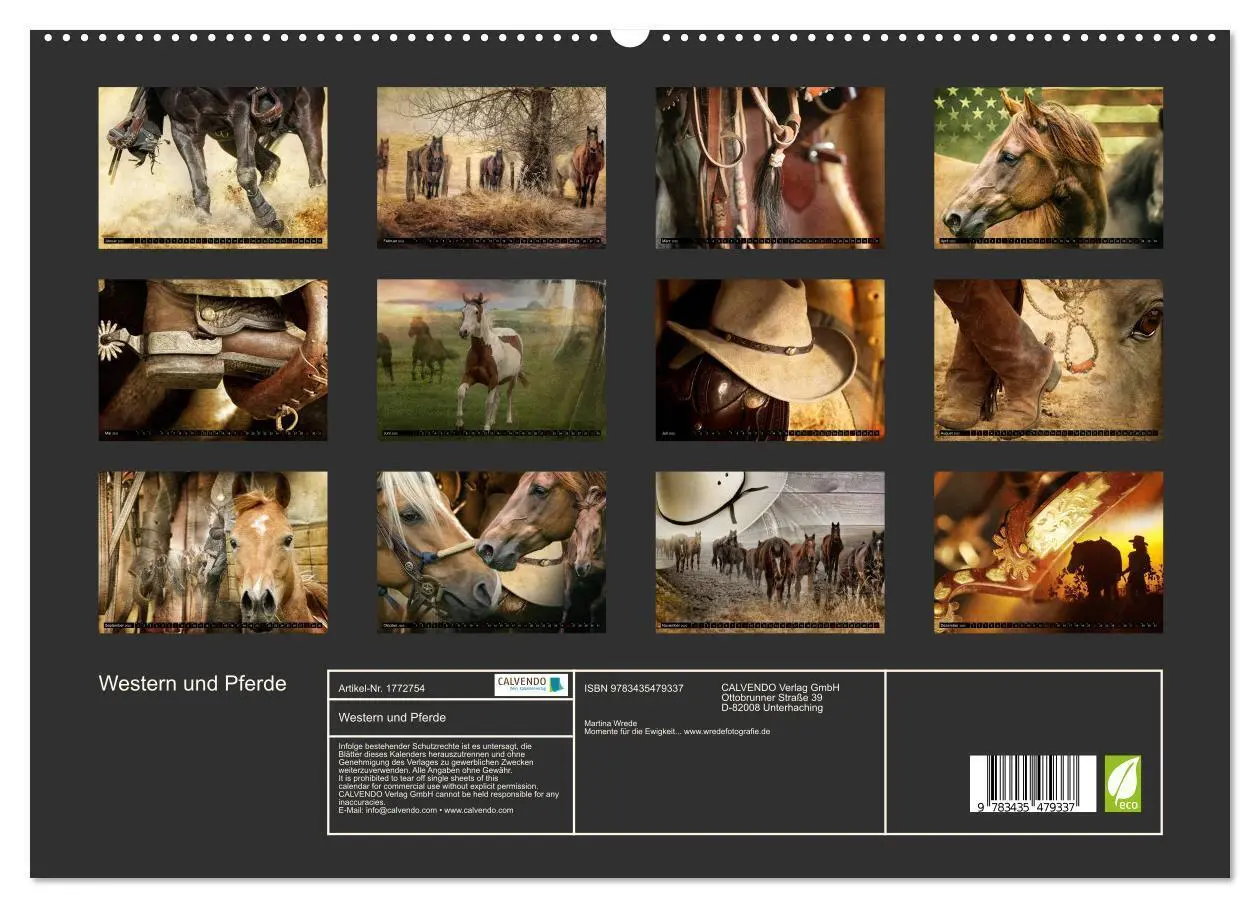
Task: Open the cowboy boots beside horse eye thumbnail
Action: click(x=1049, y=360)
